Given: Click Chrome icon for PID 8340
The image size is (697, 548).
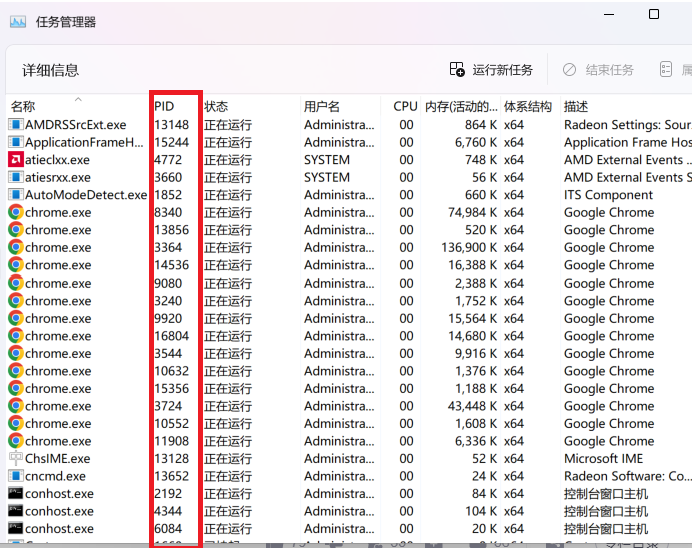Looking at the screenshot, I should [x=16, y=212].
